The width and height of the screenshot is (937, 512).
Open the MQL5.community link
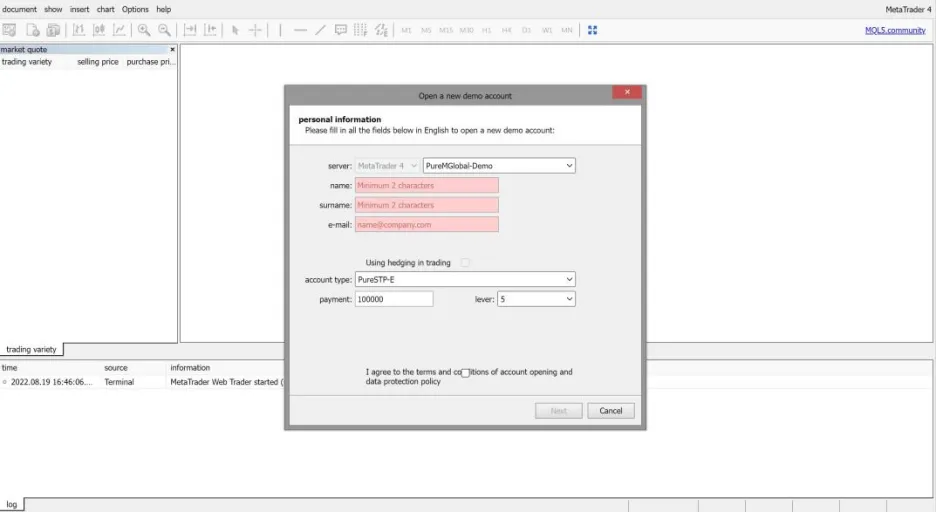(x=895, y=30)
